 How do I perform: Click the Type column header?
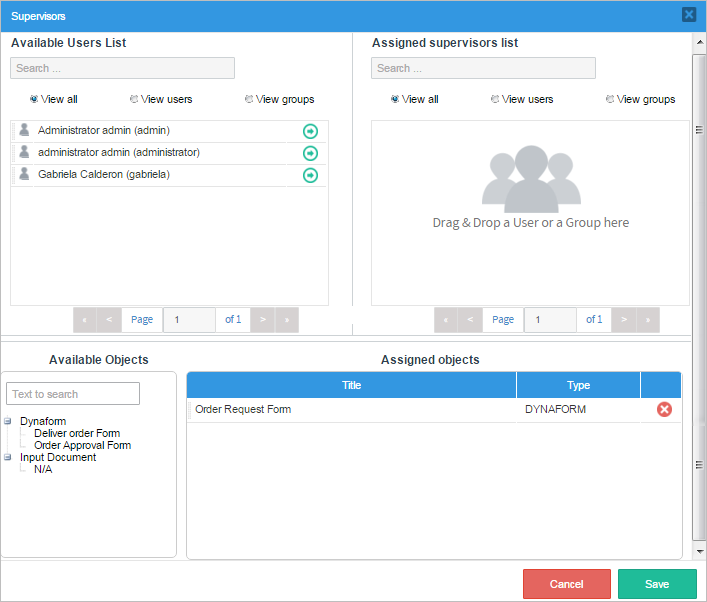click(578, 385)
